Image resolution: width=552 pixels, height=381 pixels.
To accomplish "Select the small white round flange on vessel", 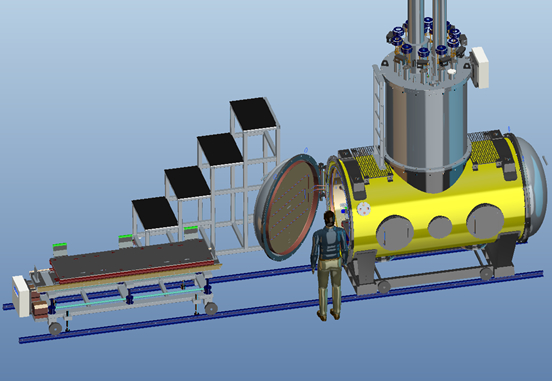I will point(364,208).
